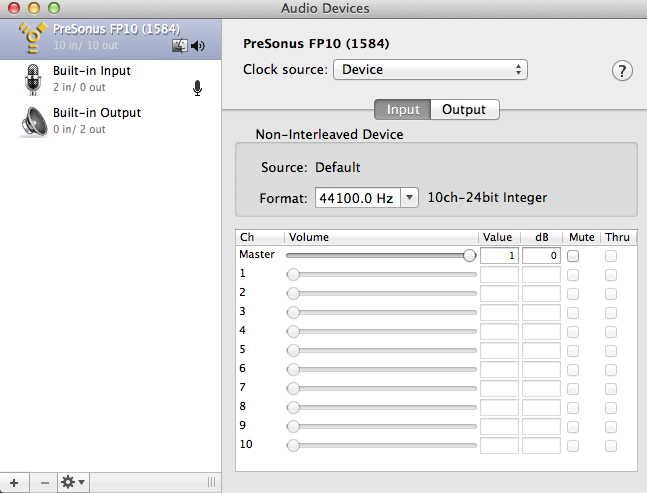Viewport: 647px width, 493px height.
Task: Toggle Mute checkbox for channel 5
Action: (573, 351)
